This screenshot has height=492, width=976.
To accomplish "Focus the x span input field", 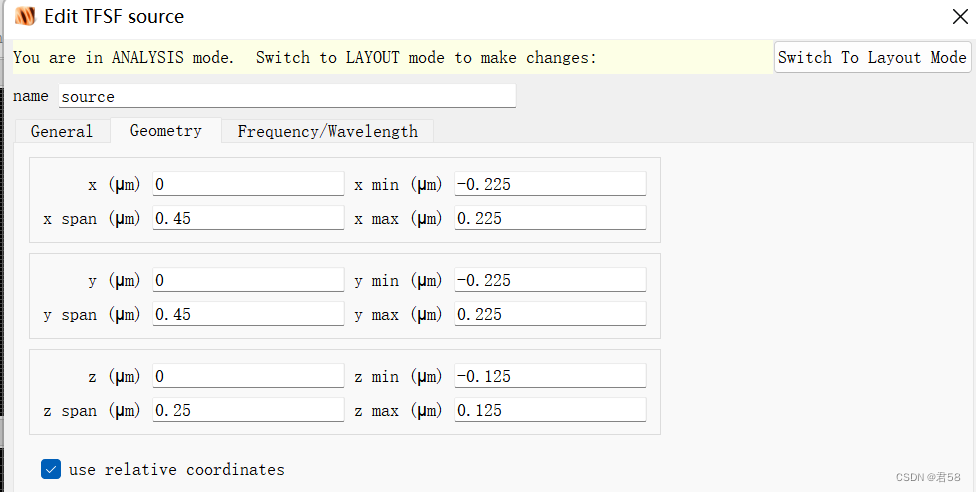I will click(x=248, y=218).
